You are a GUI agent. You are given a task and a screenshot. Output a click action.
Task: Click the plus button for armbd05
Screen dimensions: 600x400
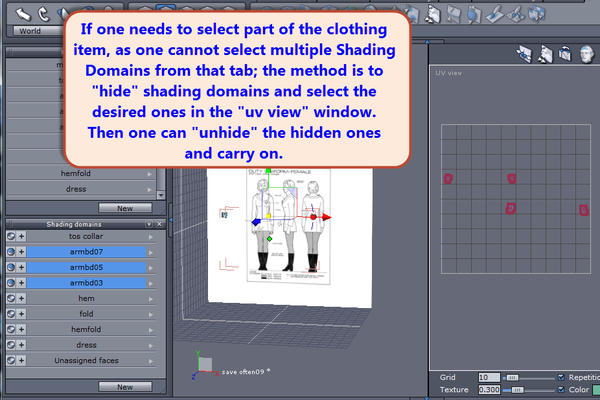21,267
